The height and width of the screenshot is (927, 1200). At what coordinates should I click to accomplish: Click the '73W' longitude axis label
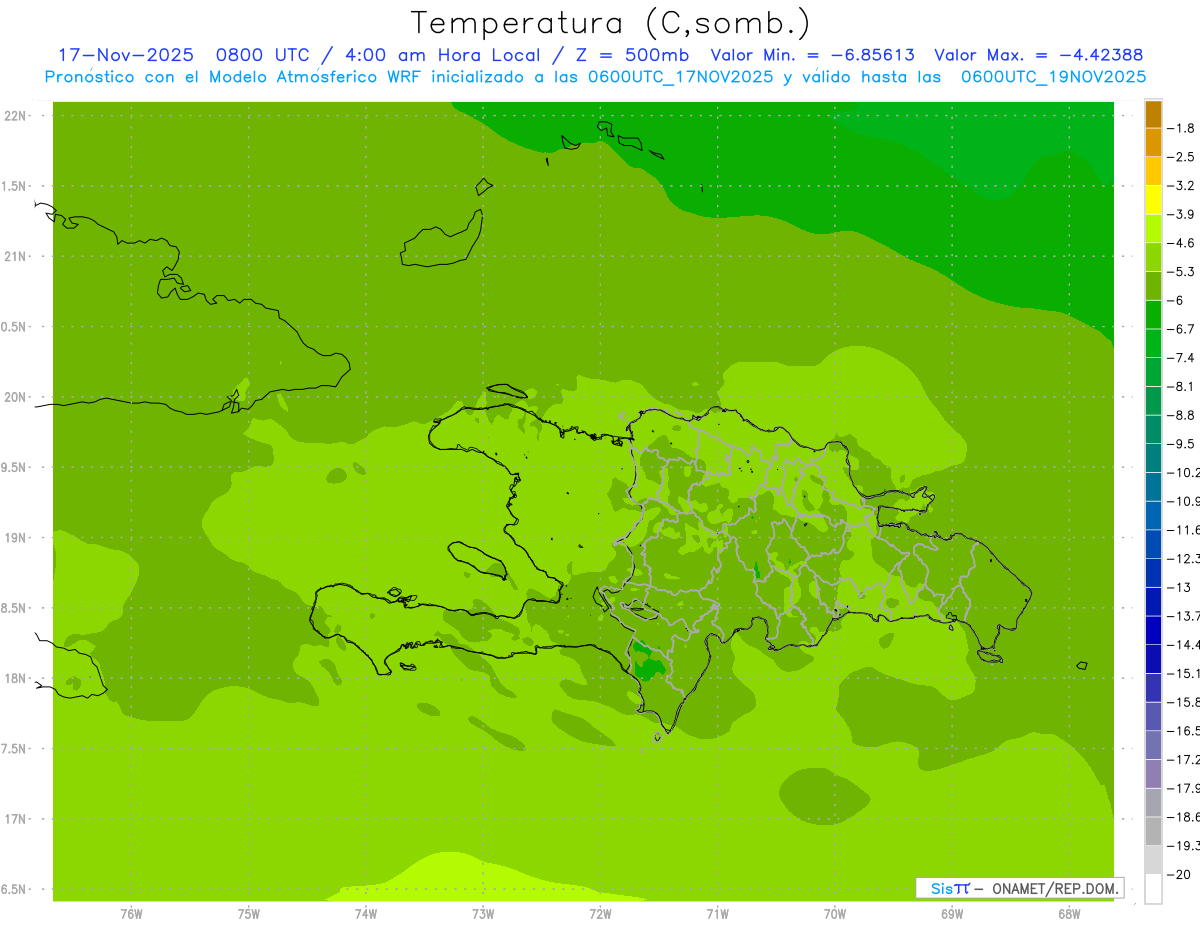click(x=483, y=914)
